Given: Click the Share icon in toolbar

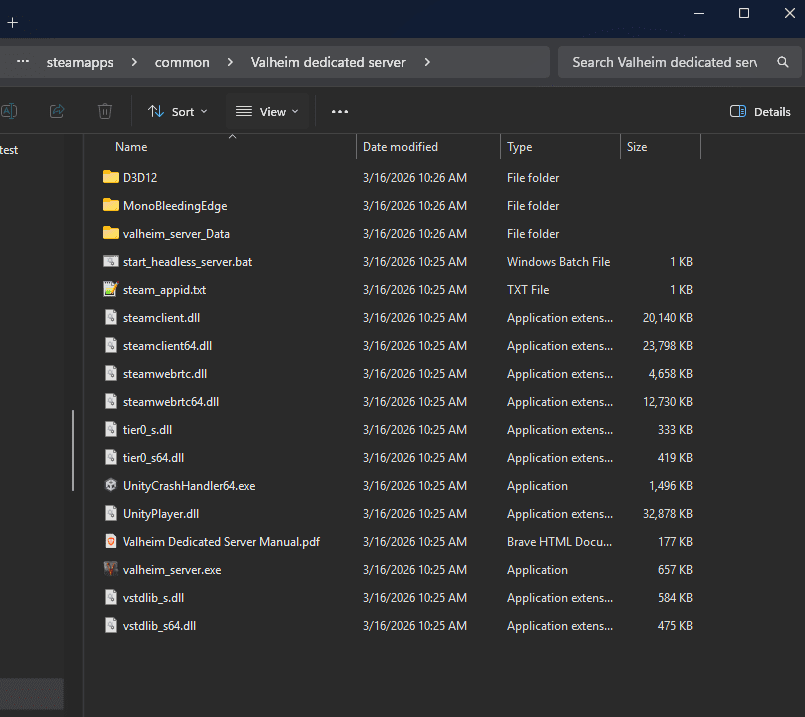Looking at the screenshot, I should [x=57, y=111].
